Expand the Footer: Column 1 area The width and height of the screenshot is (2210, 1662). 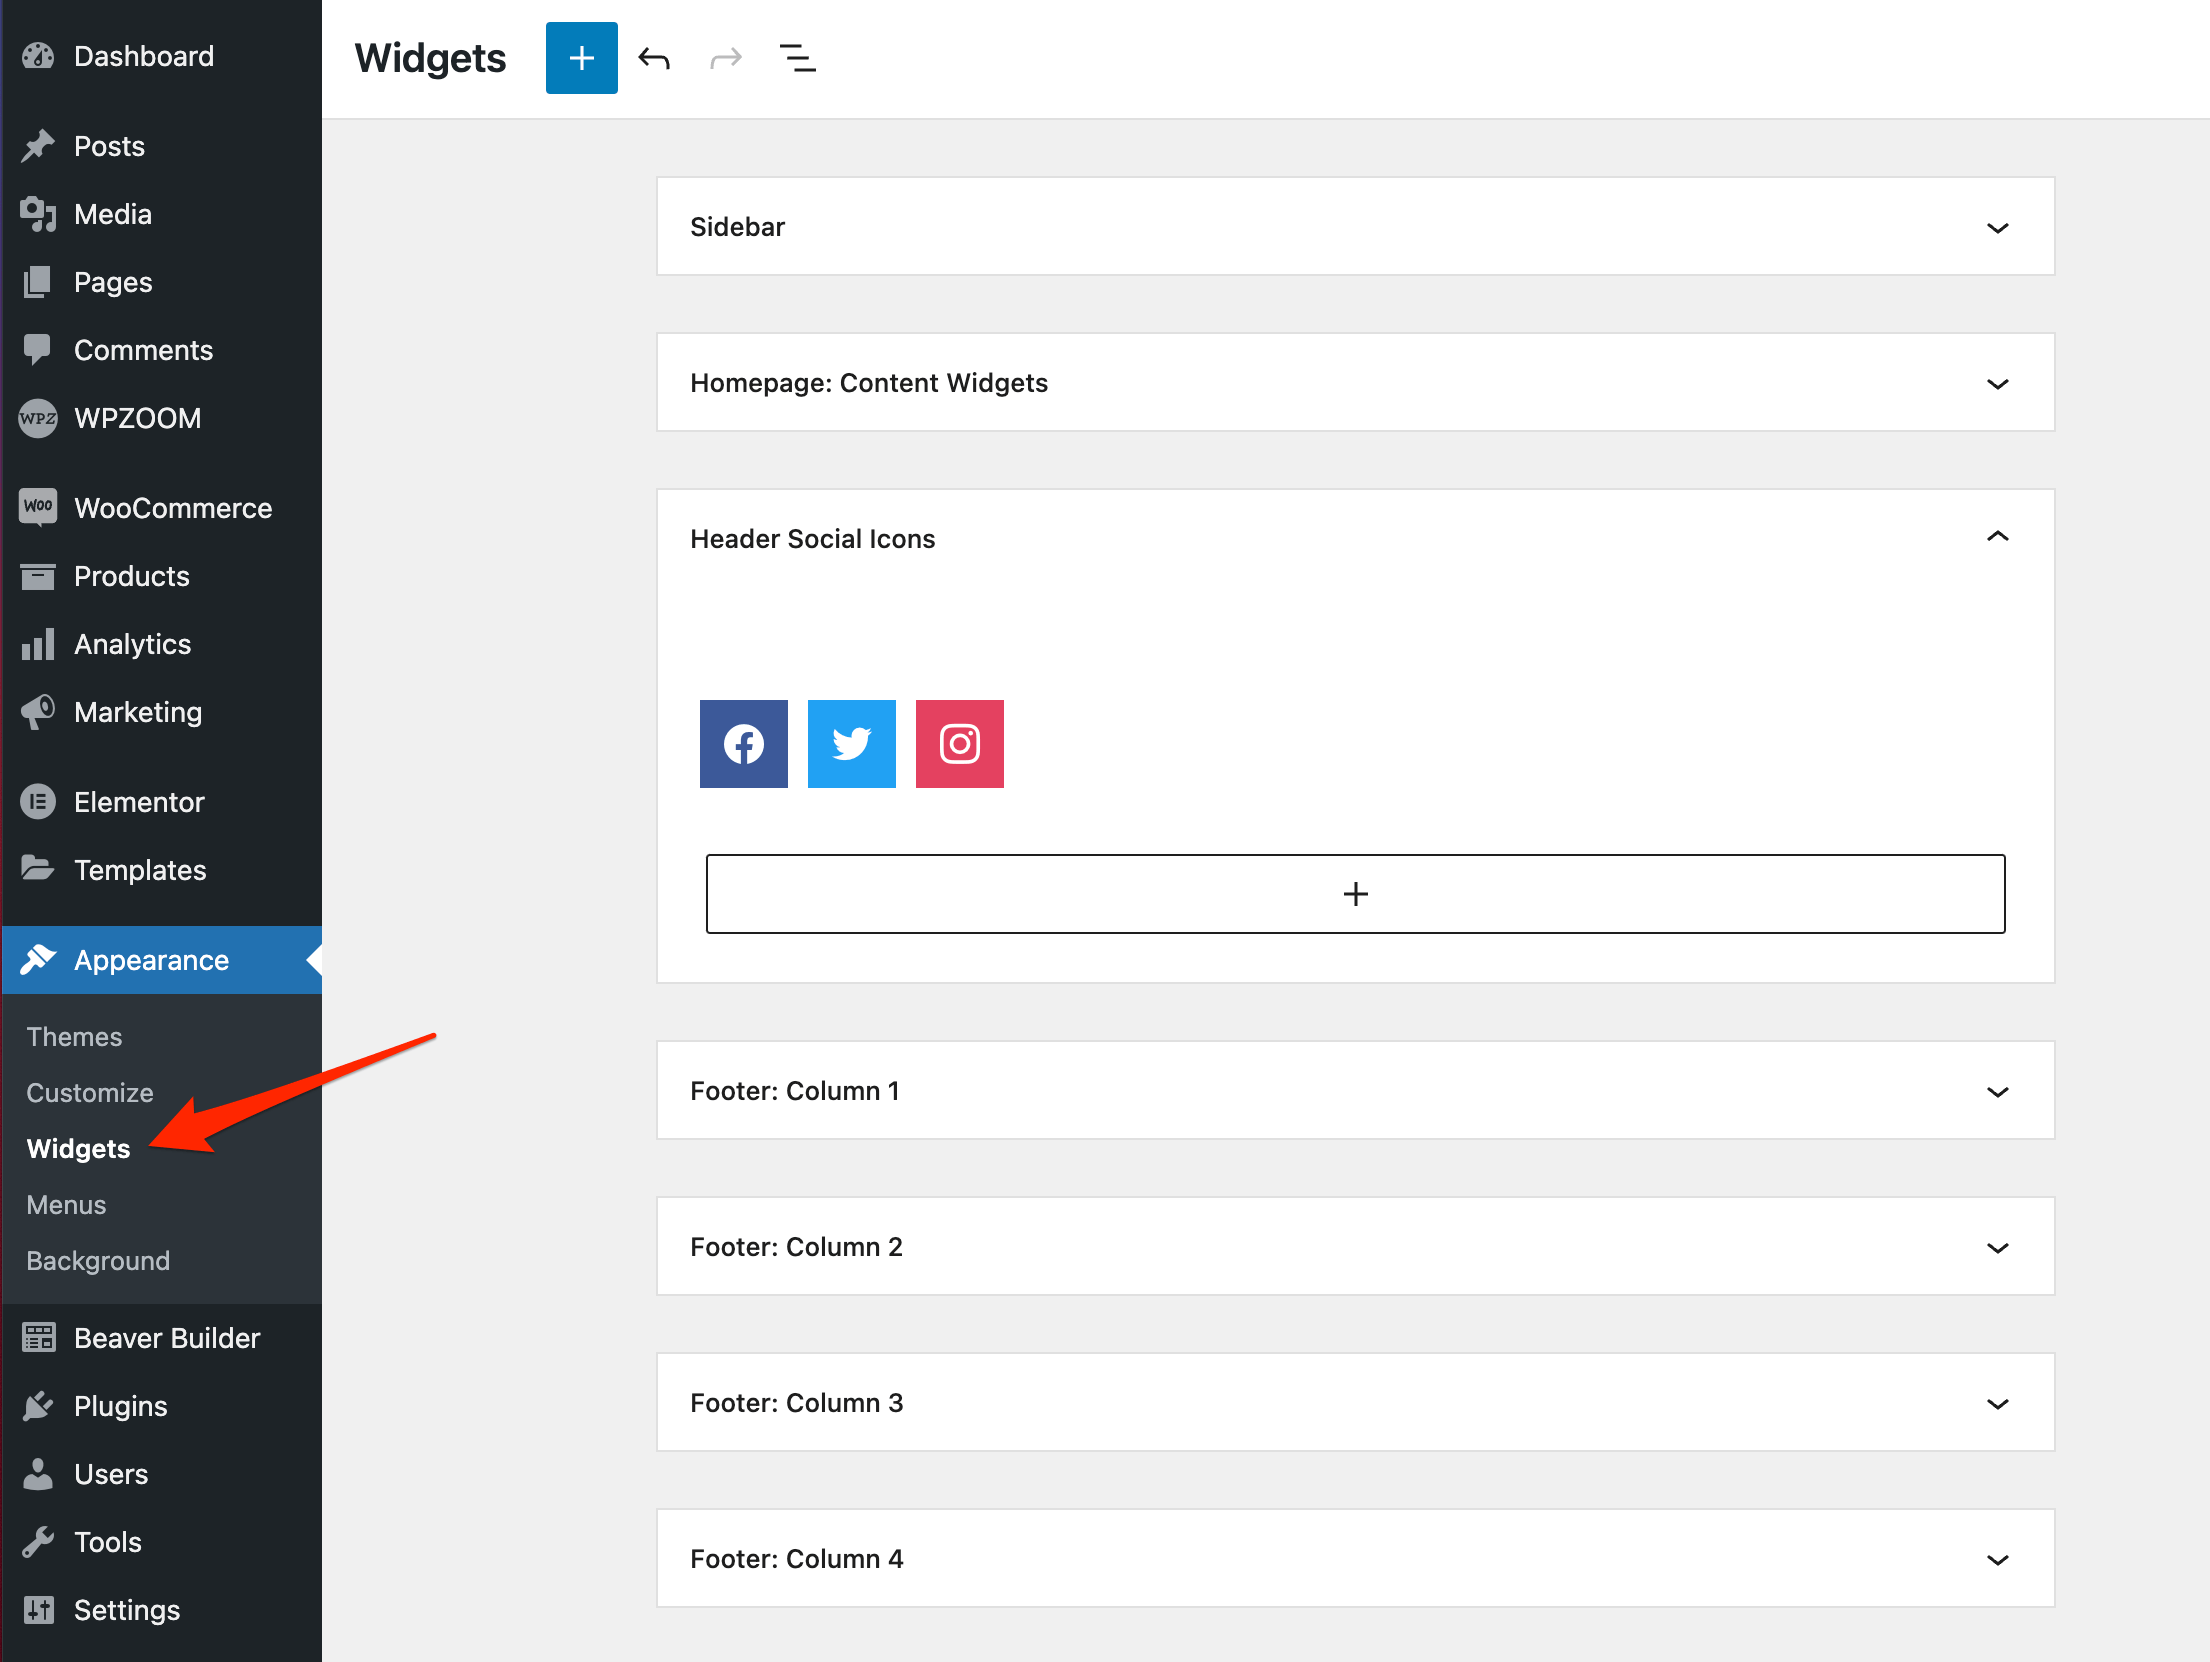1997,1092
